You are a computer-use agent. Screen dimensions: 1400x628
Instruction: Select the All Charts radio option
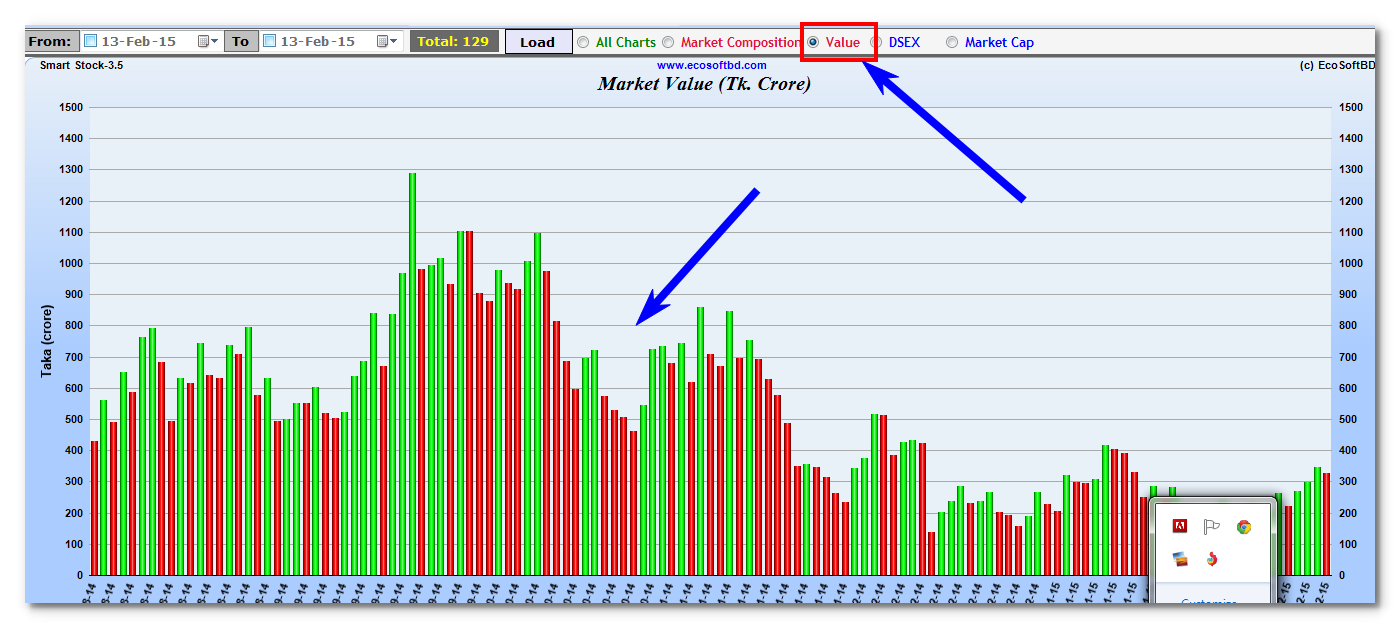[x=582, y=42]
